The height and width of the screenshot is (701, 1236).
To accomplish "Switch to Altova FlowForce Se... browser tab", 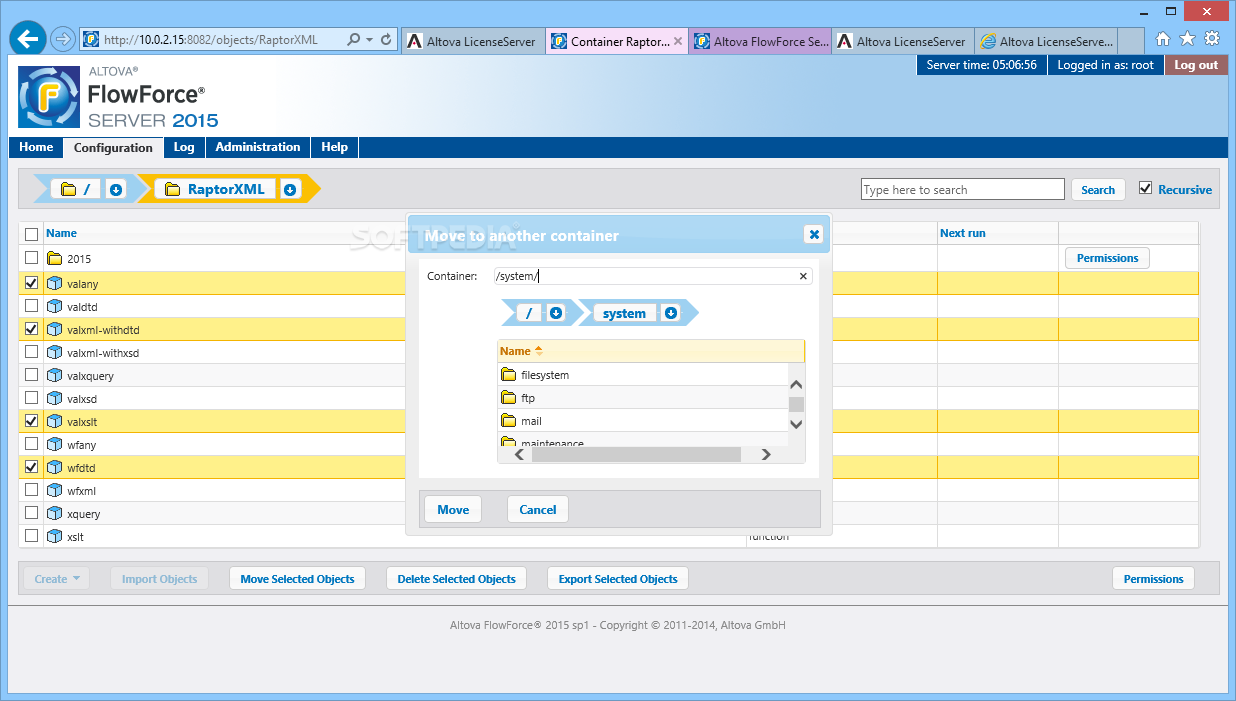I will point(760,41).
